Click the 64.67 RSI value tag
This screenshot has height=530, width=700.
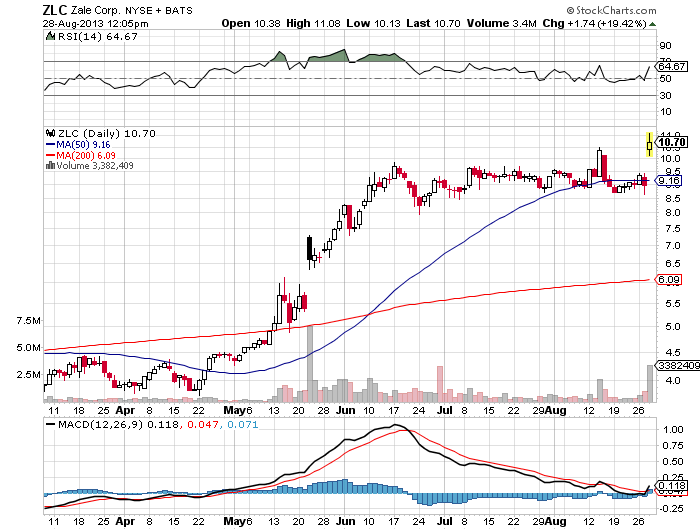pyautogui.click(x=672, y=67)
